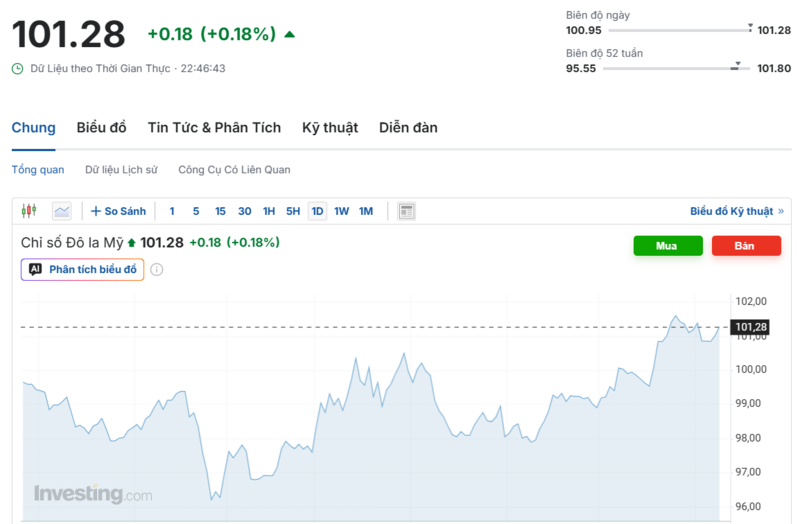This screenshot has width=800, height=524.
Task: Click the red Bán button
Action: coord(746,246)
